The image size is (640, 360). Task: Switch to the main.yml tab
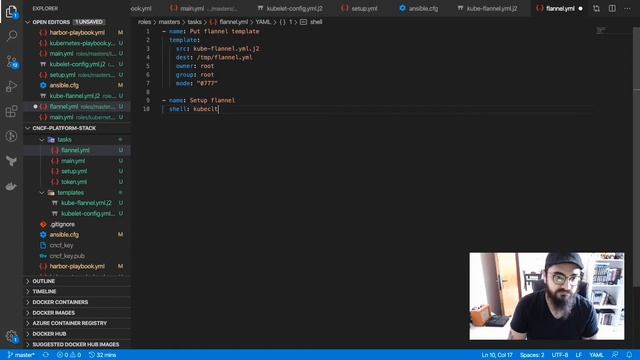pos(204,8)
